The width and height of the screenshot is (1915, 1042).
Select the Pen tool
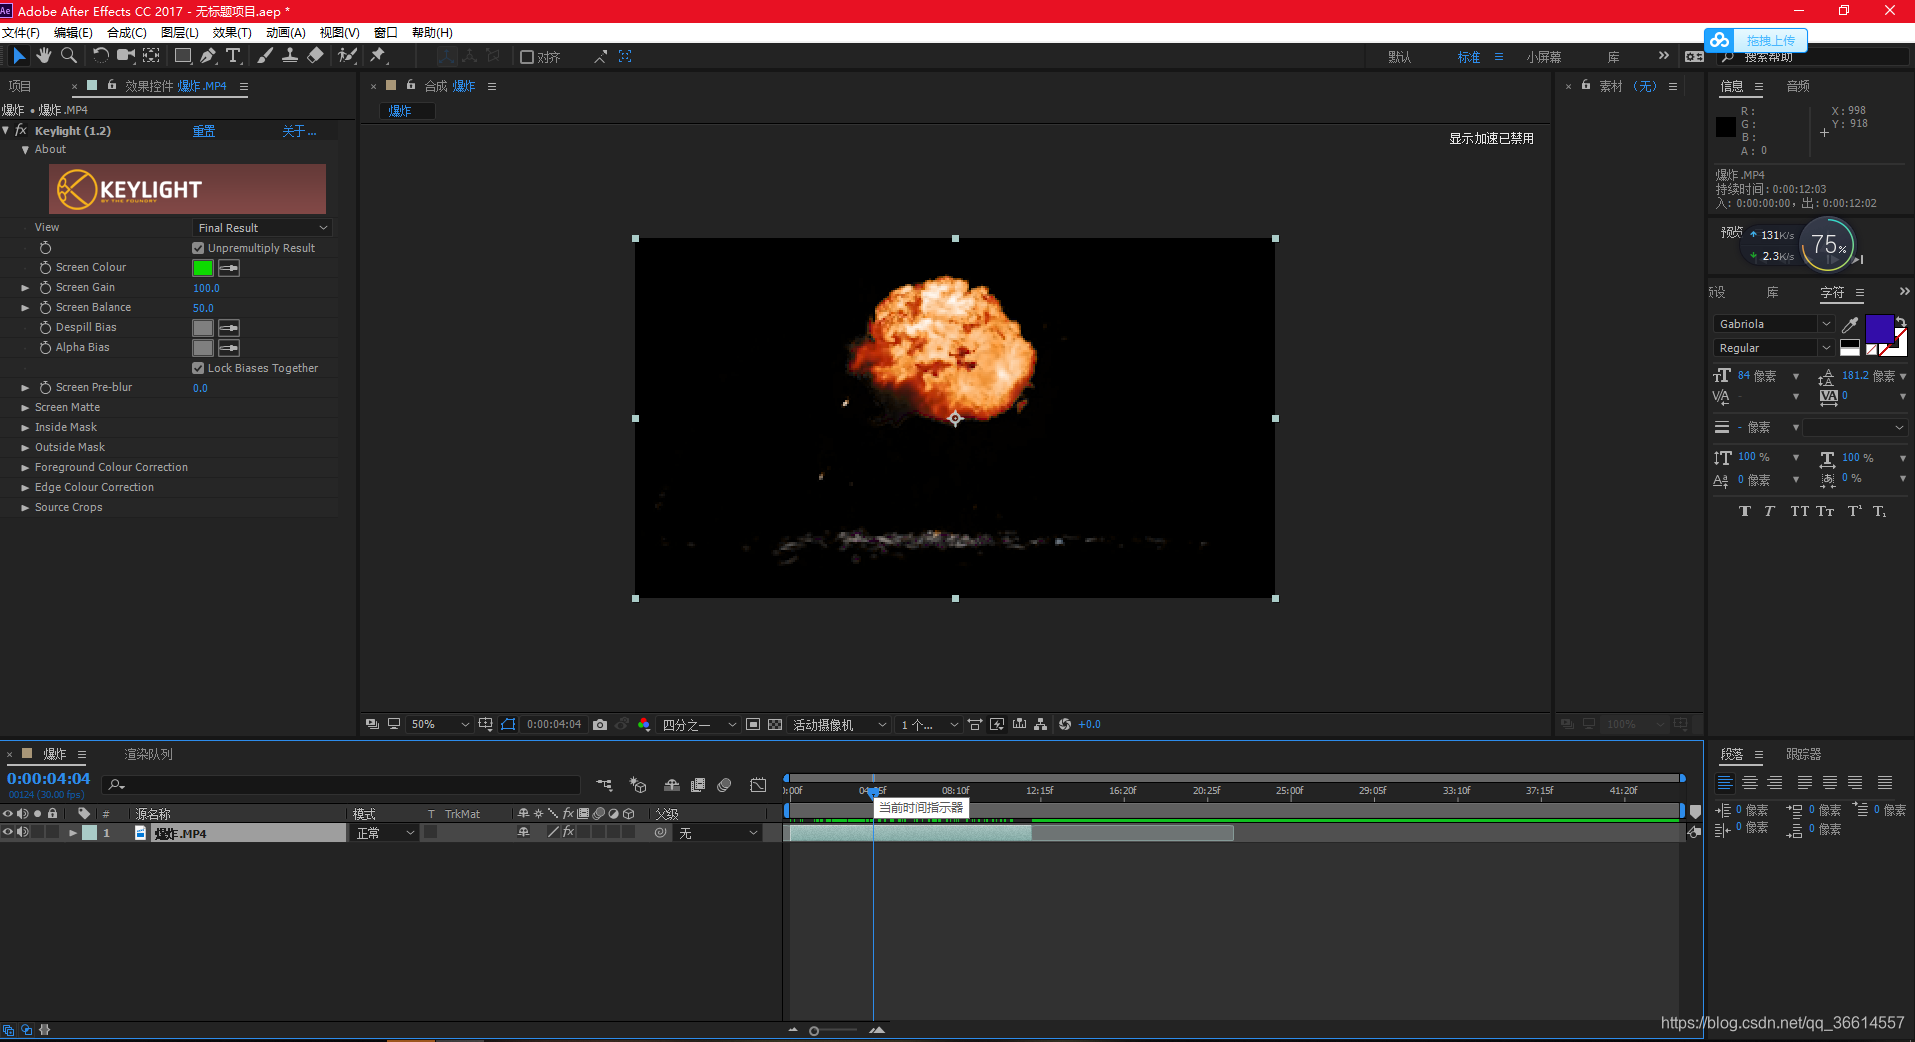click(208, 56)
